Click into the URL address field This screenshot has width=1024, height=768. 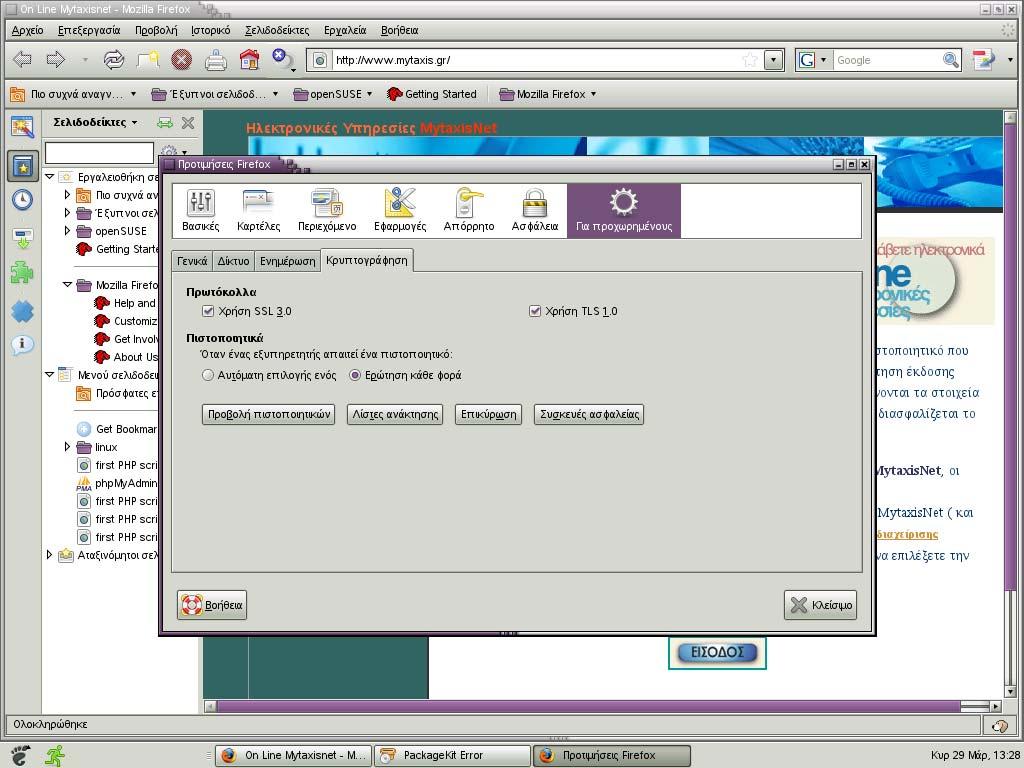pyautogui.click(x=536, y=60)
